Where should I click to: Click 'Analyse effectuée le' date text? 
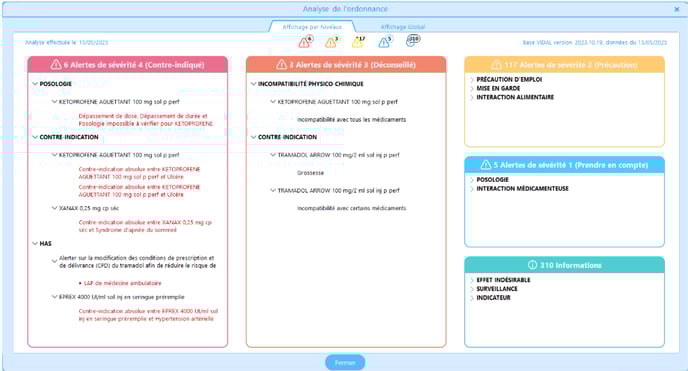pyautogui.click(x=66, y=43)
